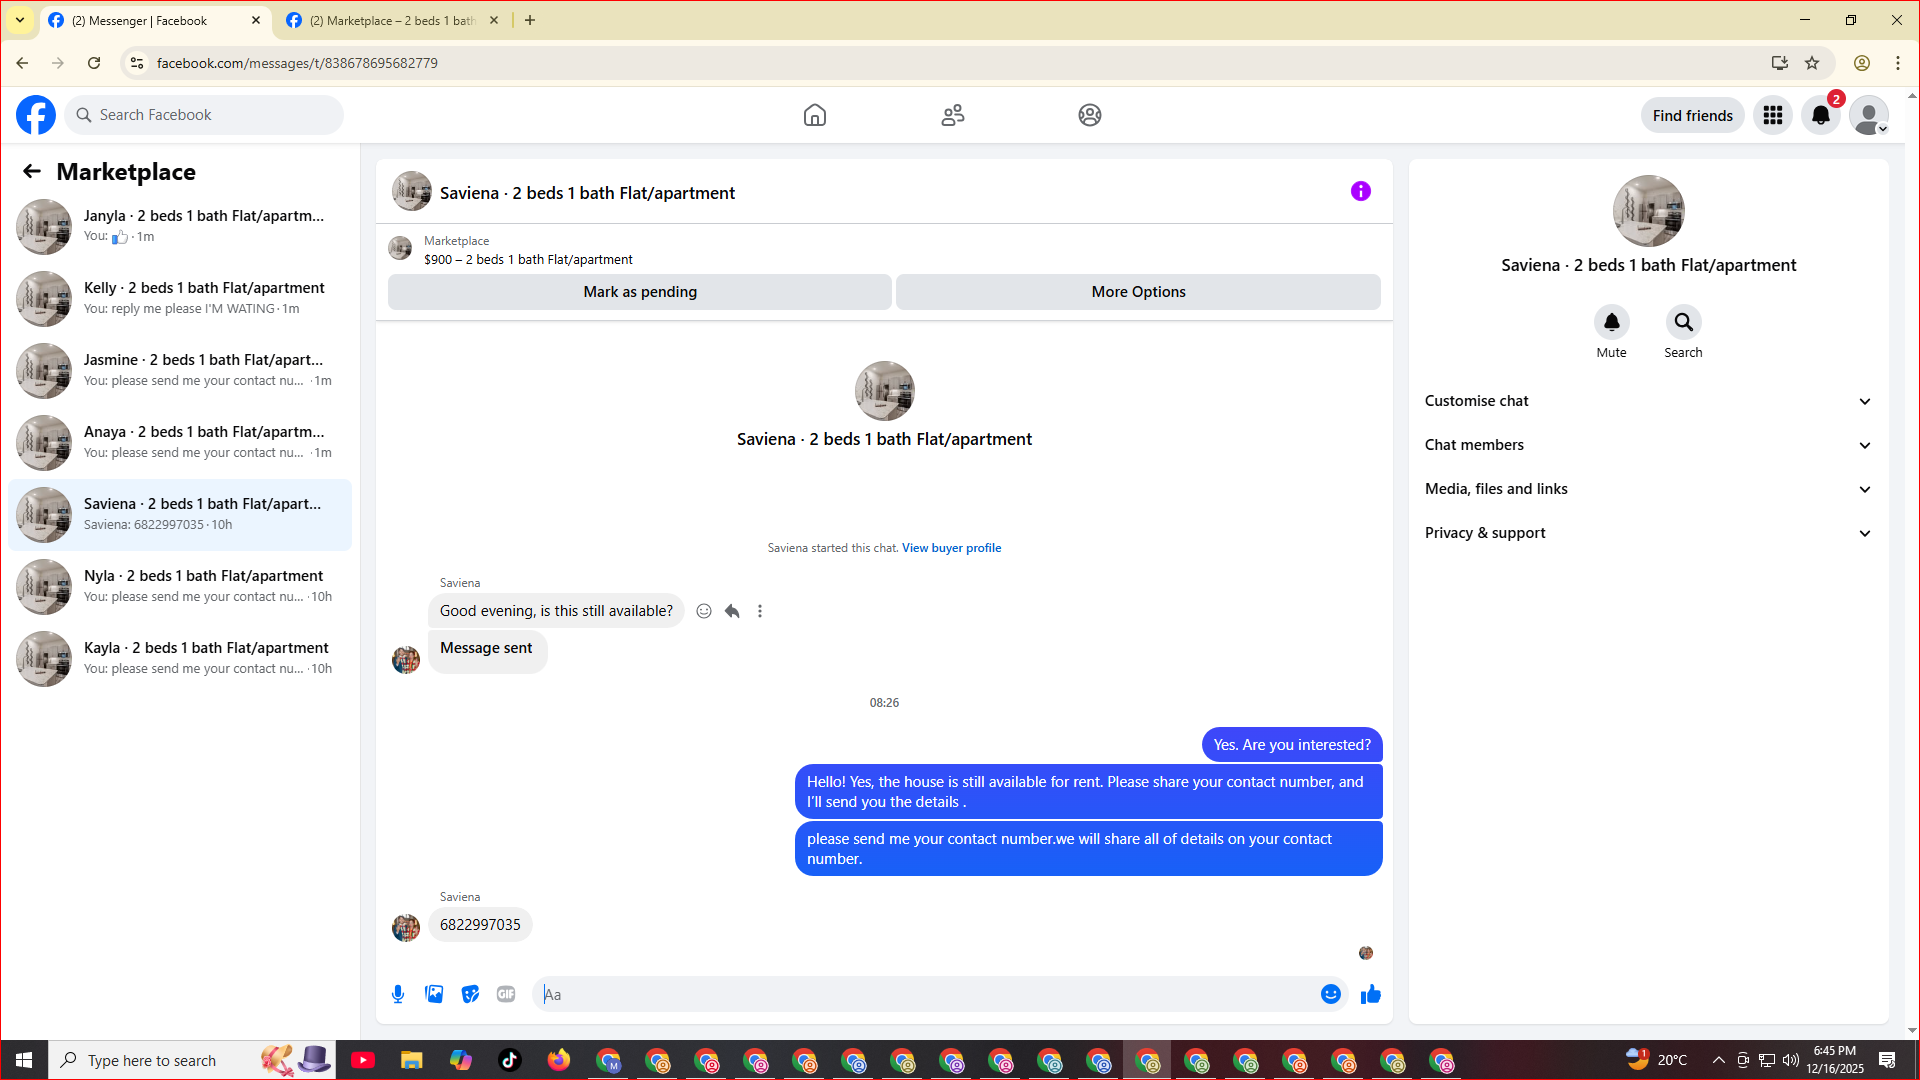Reload the page in browser
The width and height of the screenshot is (1920, 1080).
(x=94, y=63)
